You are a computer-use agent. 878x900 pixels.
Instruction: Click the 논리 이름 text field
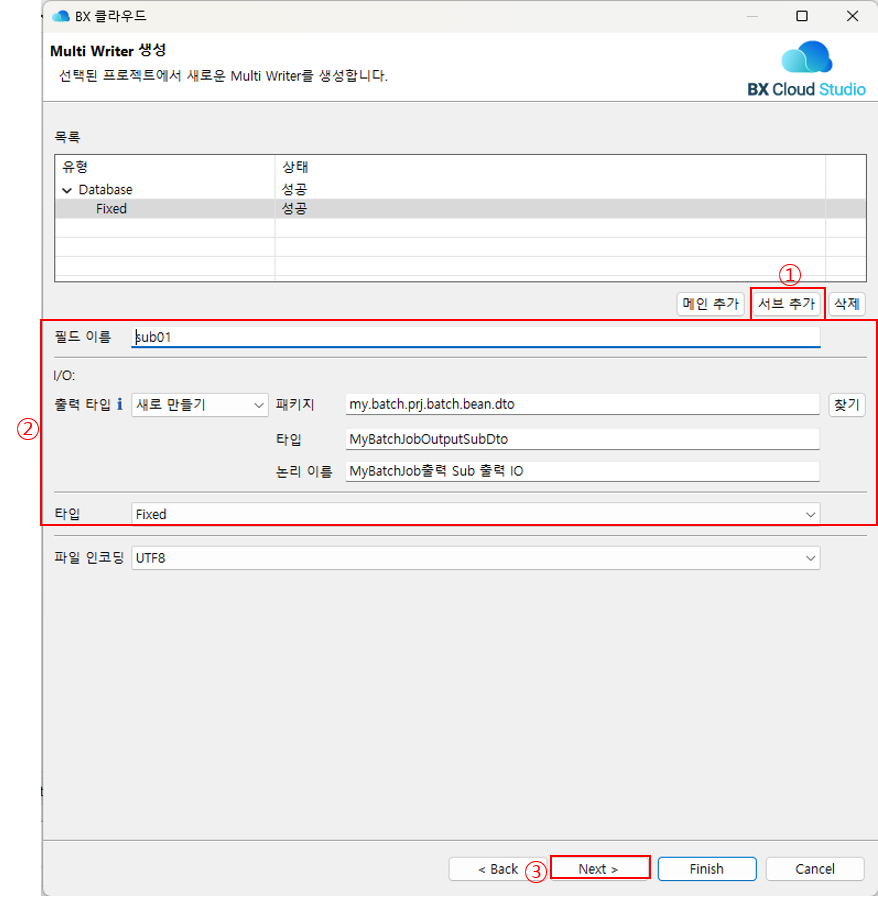click(x=581, y=471)
